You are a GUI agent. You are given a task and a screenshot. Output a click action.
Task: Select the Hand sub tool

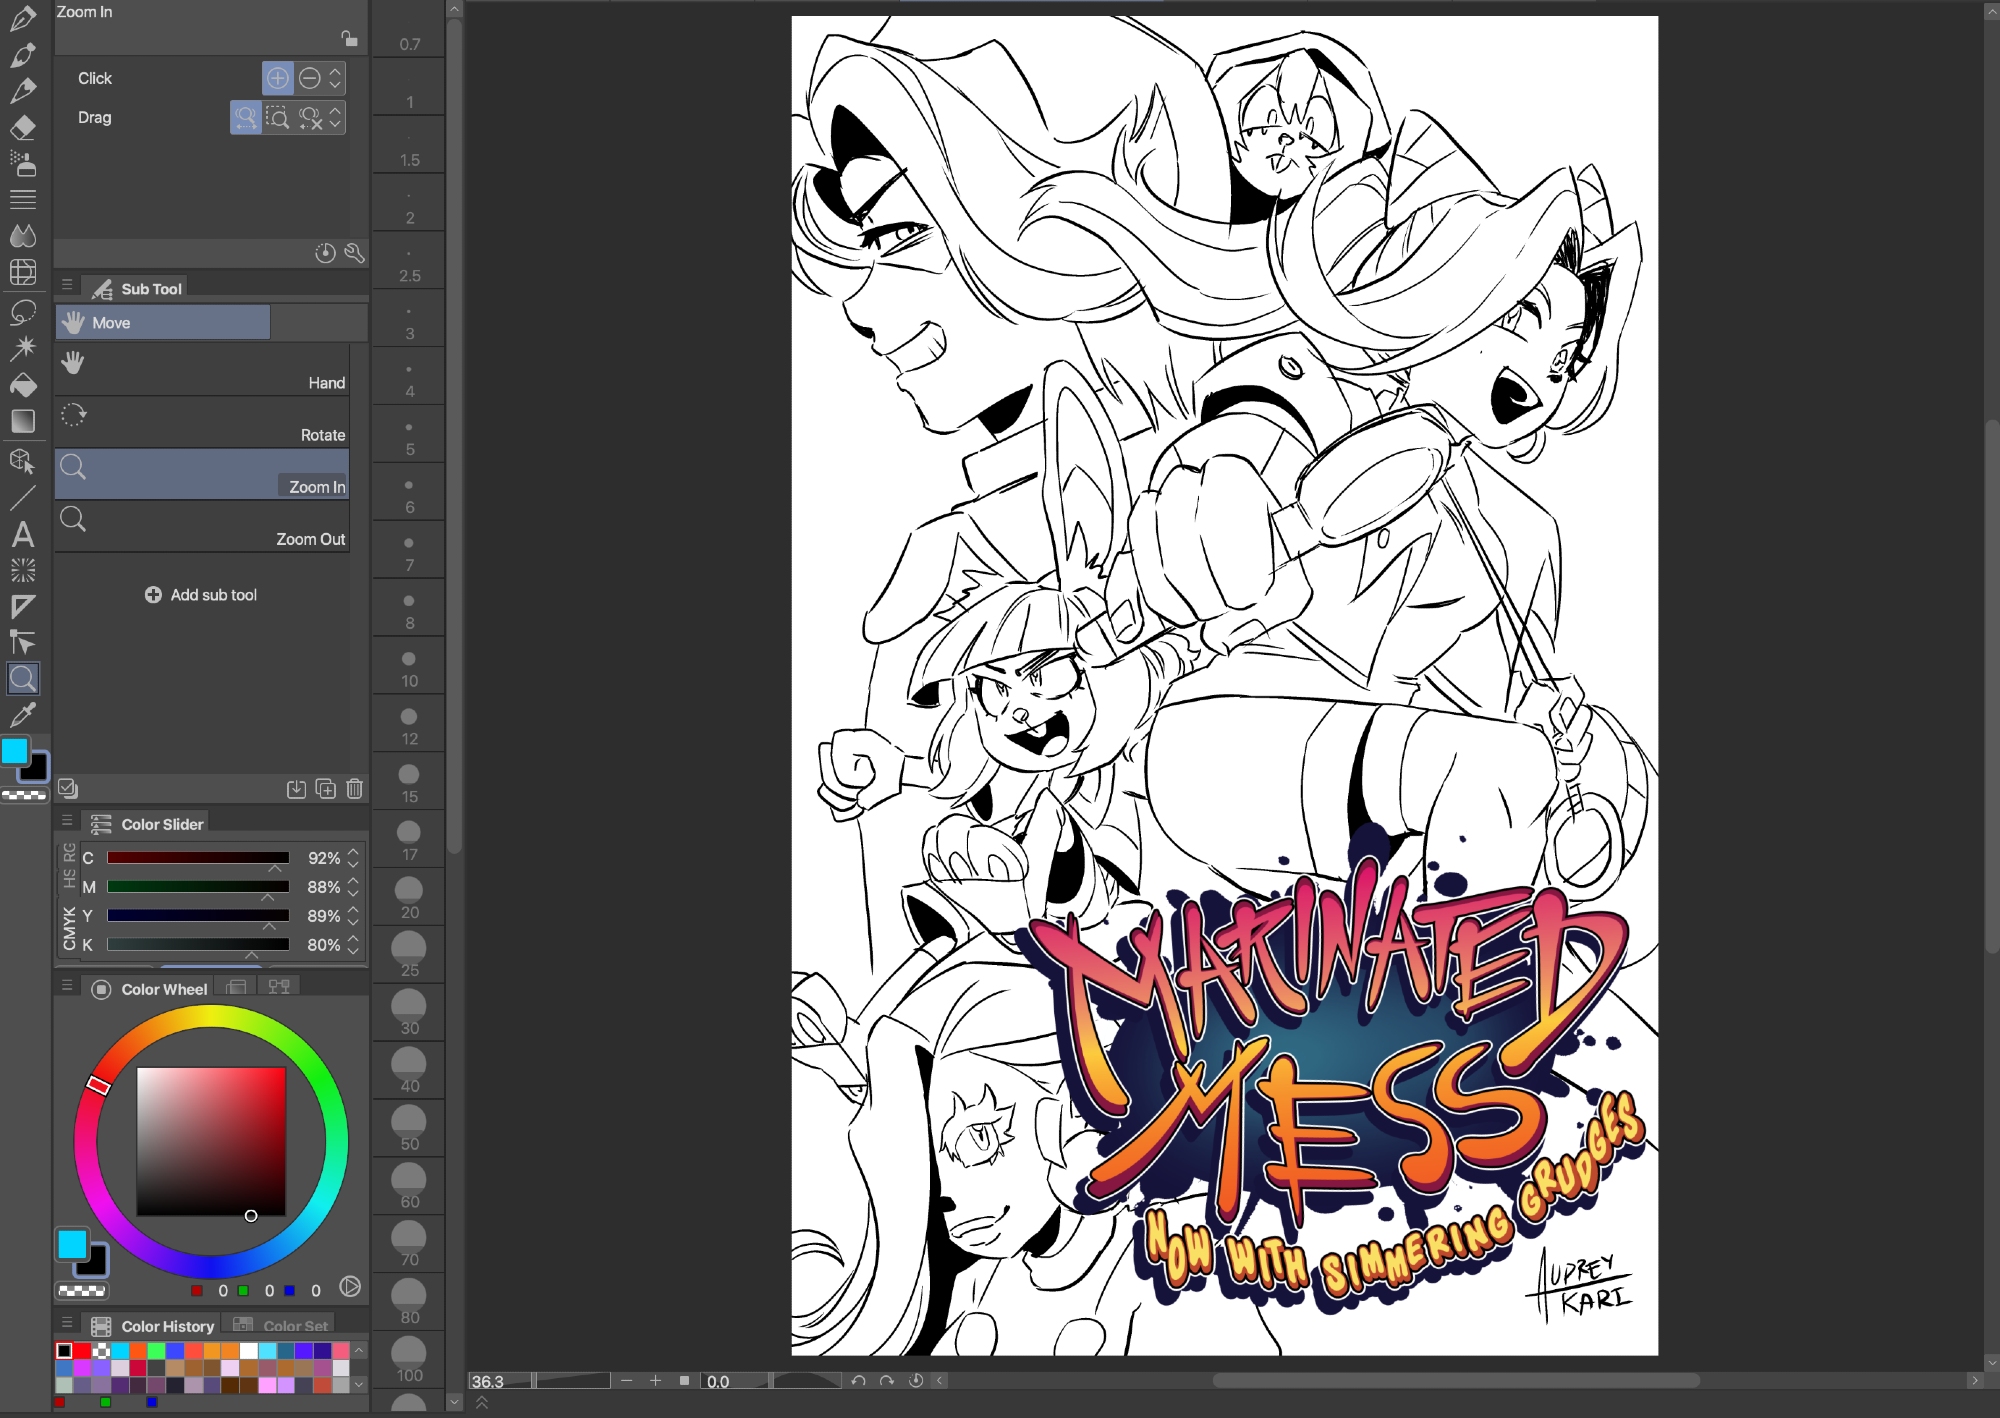click(x=202, y=370)
